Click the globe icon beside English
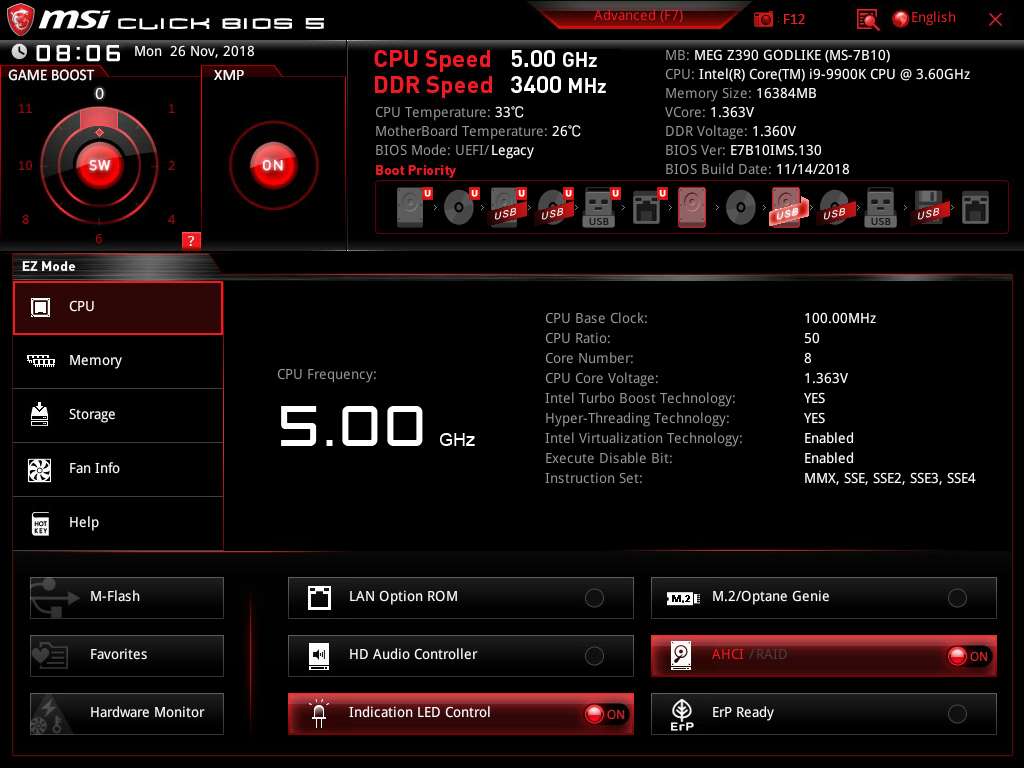1024x768 pixels. tap(901, 19)
